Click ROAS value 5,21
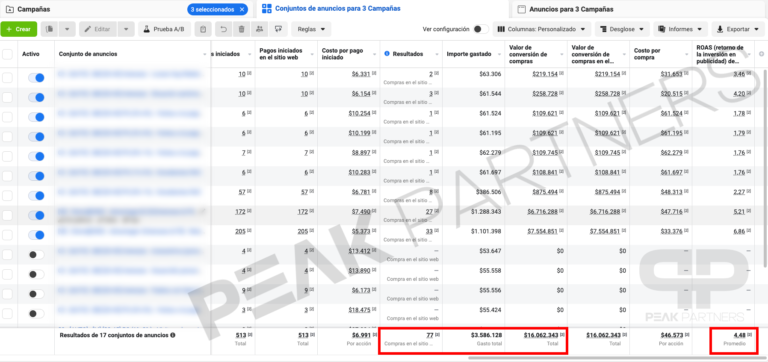This screenshot has width=768, height=362. 738,212
